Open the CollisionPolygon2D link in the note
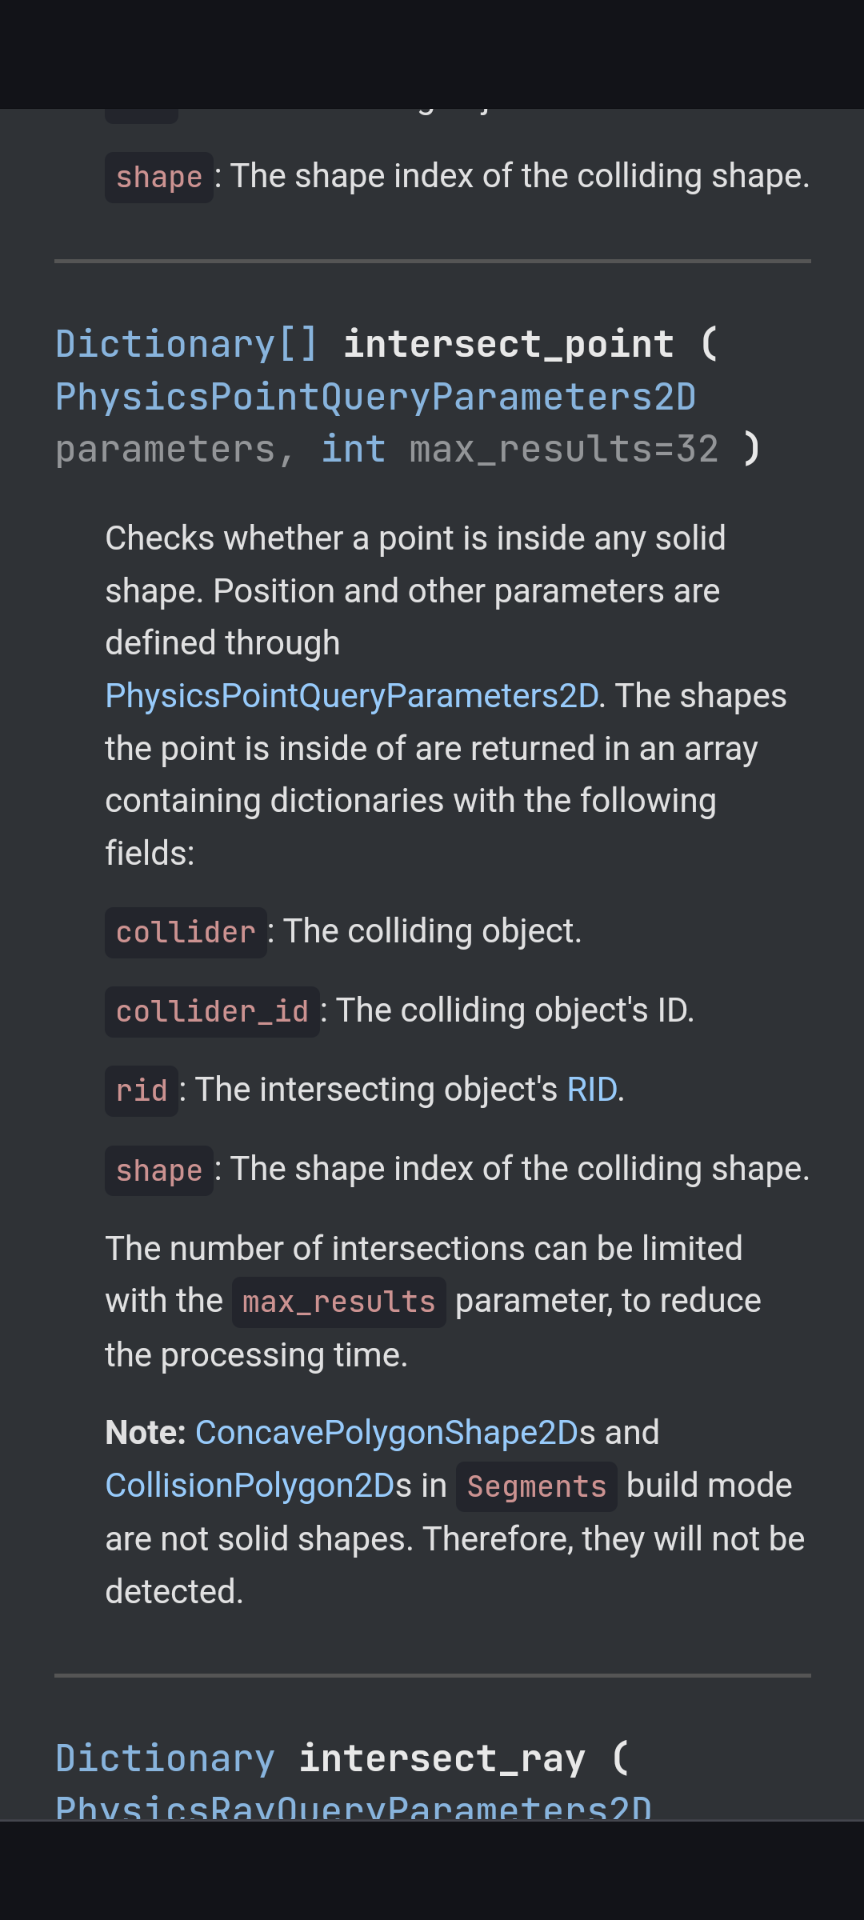This screenshot has height=1920, width=864. (250, 1485)
